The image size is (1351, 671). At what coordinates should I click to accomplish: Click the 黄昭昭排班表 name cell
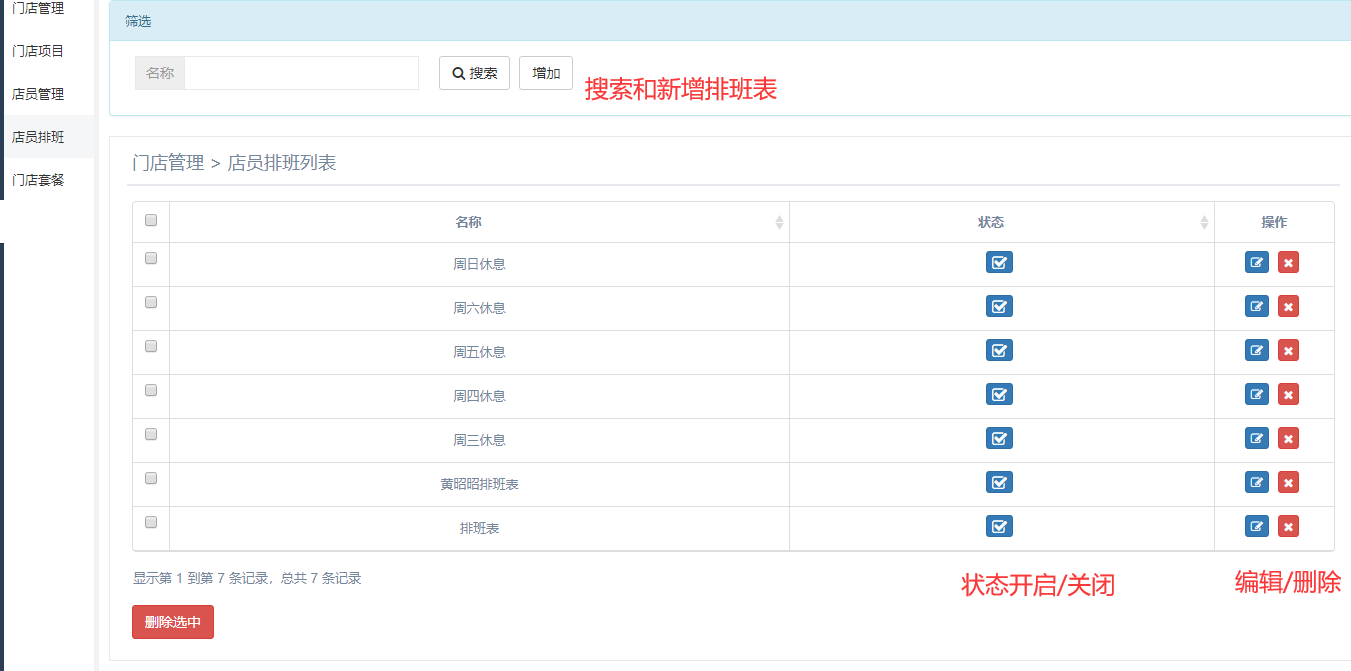click(479, 484)
